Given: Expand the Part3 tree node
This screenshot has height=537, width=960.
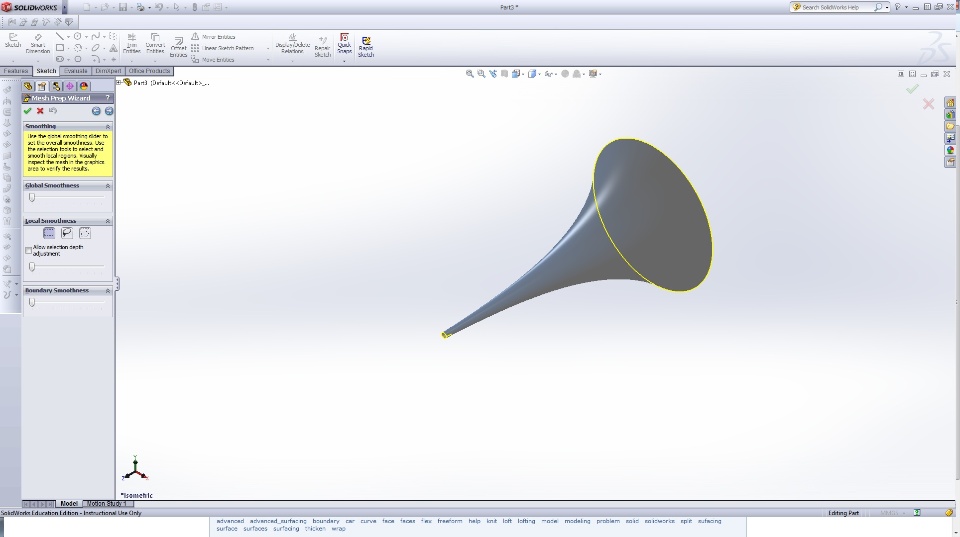Looking at the screenshot, I should [x=119, y=82].
